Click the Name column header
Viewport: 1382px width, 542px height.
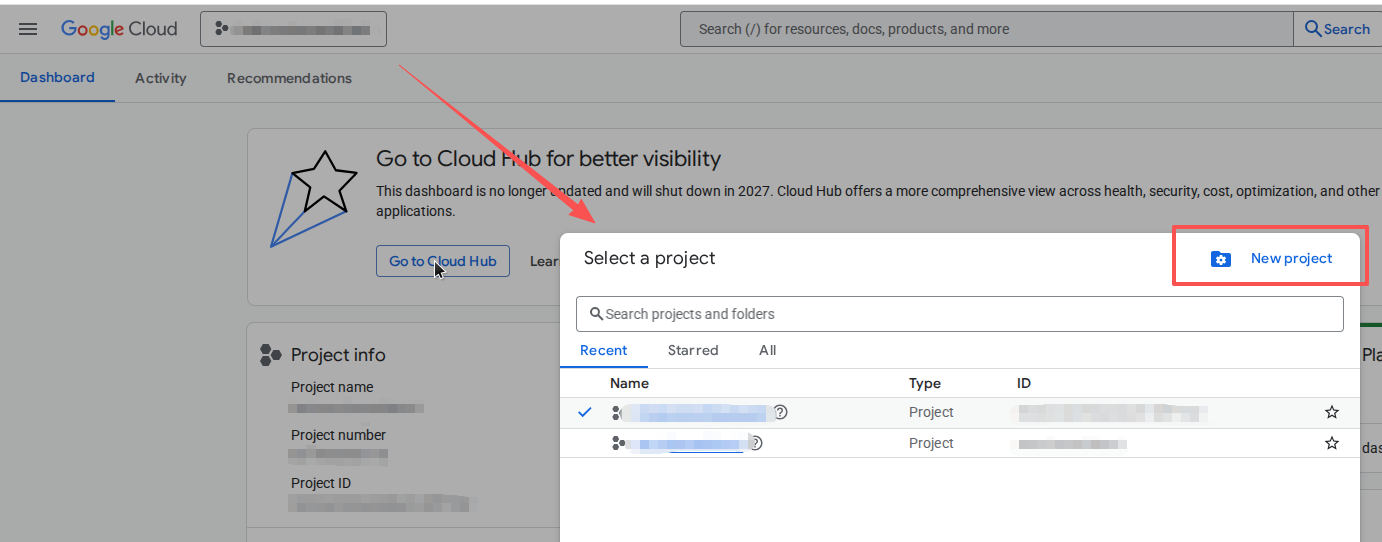(x=629, y=383)
